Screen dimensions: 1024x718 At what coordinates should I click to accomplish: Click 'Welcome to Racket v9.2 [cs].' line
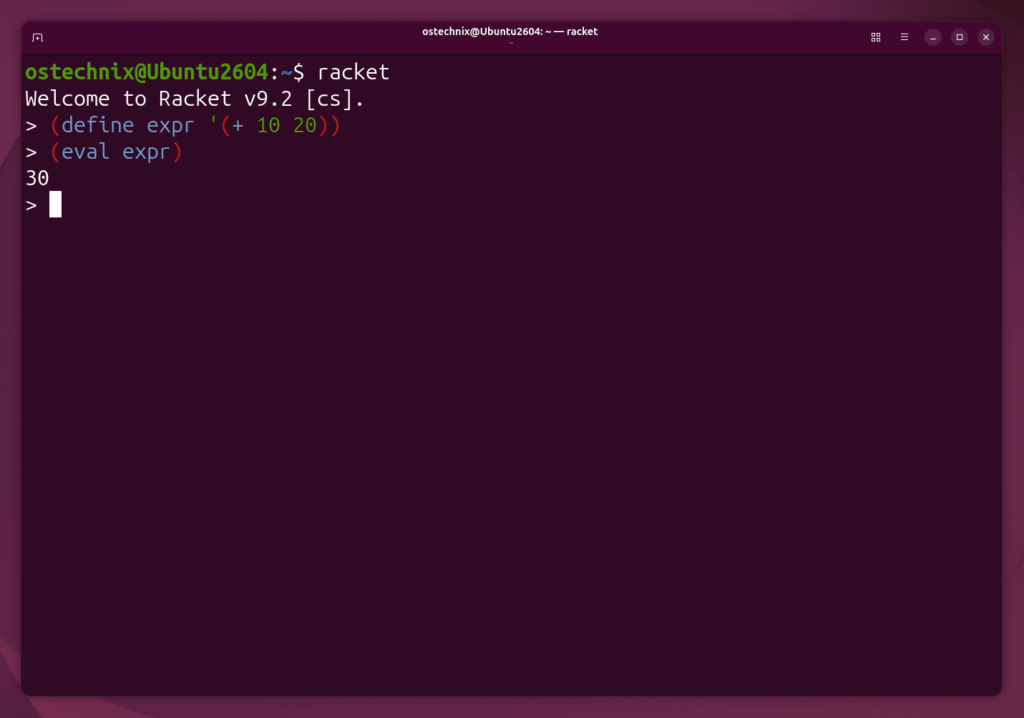195,99
